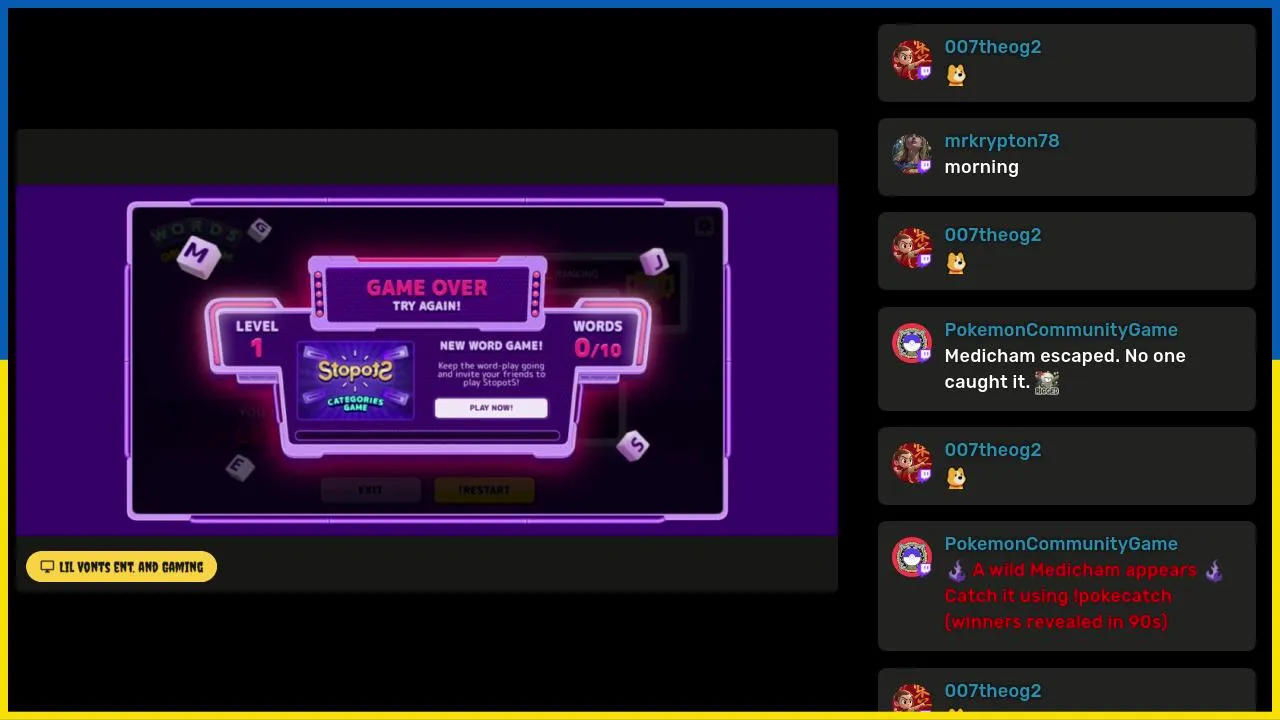Open PokemonCommunityGame username above 'Medicham escaped'

(1061, 330)
